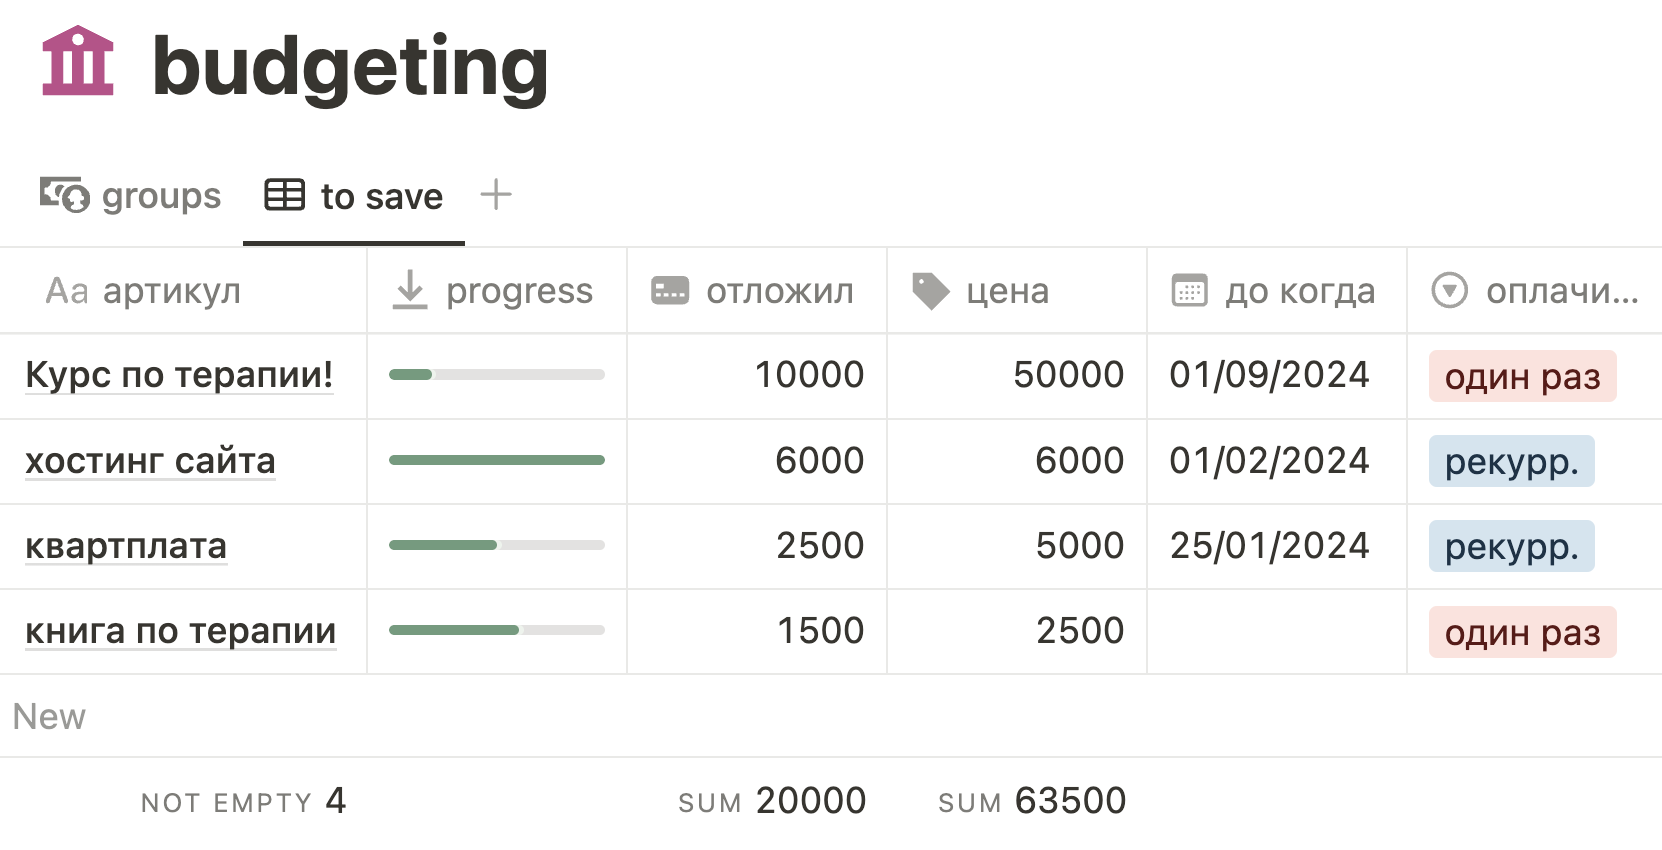Open the один раз tag for Курс по терапии

1522,376
